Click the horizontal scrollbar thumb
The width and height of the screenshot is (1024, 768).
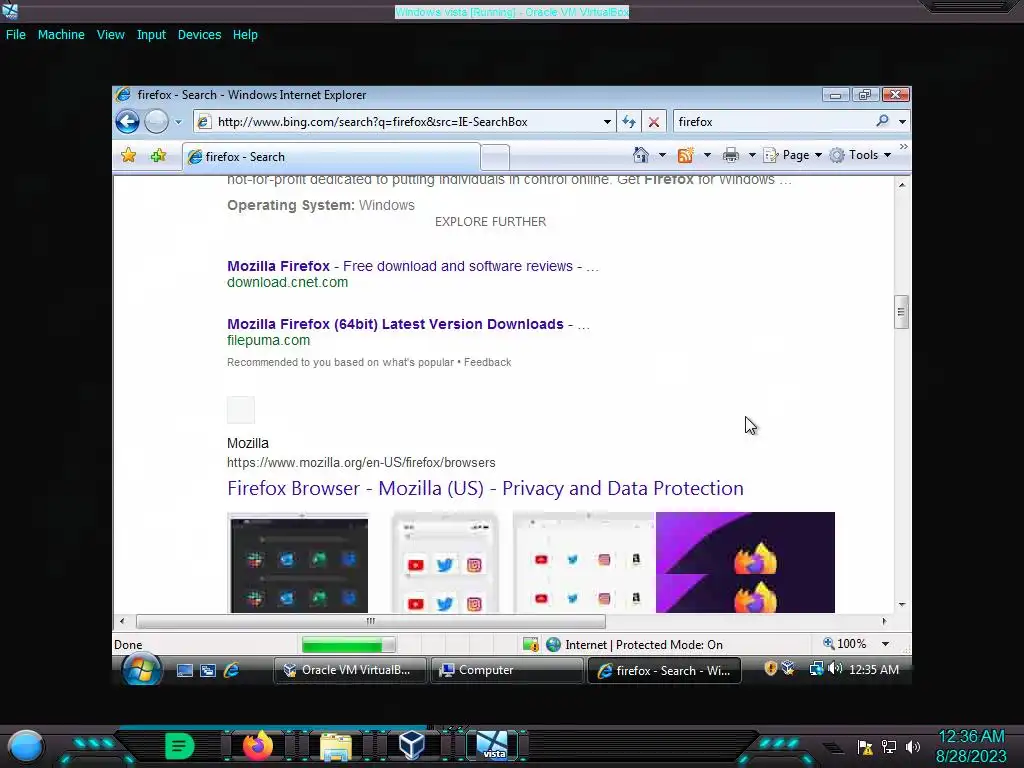tap(370, 621)
